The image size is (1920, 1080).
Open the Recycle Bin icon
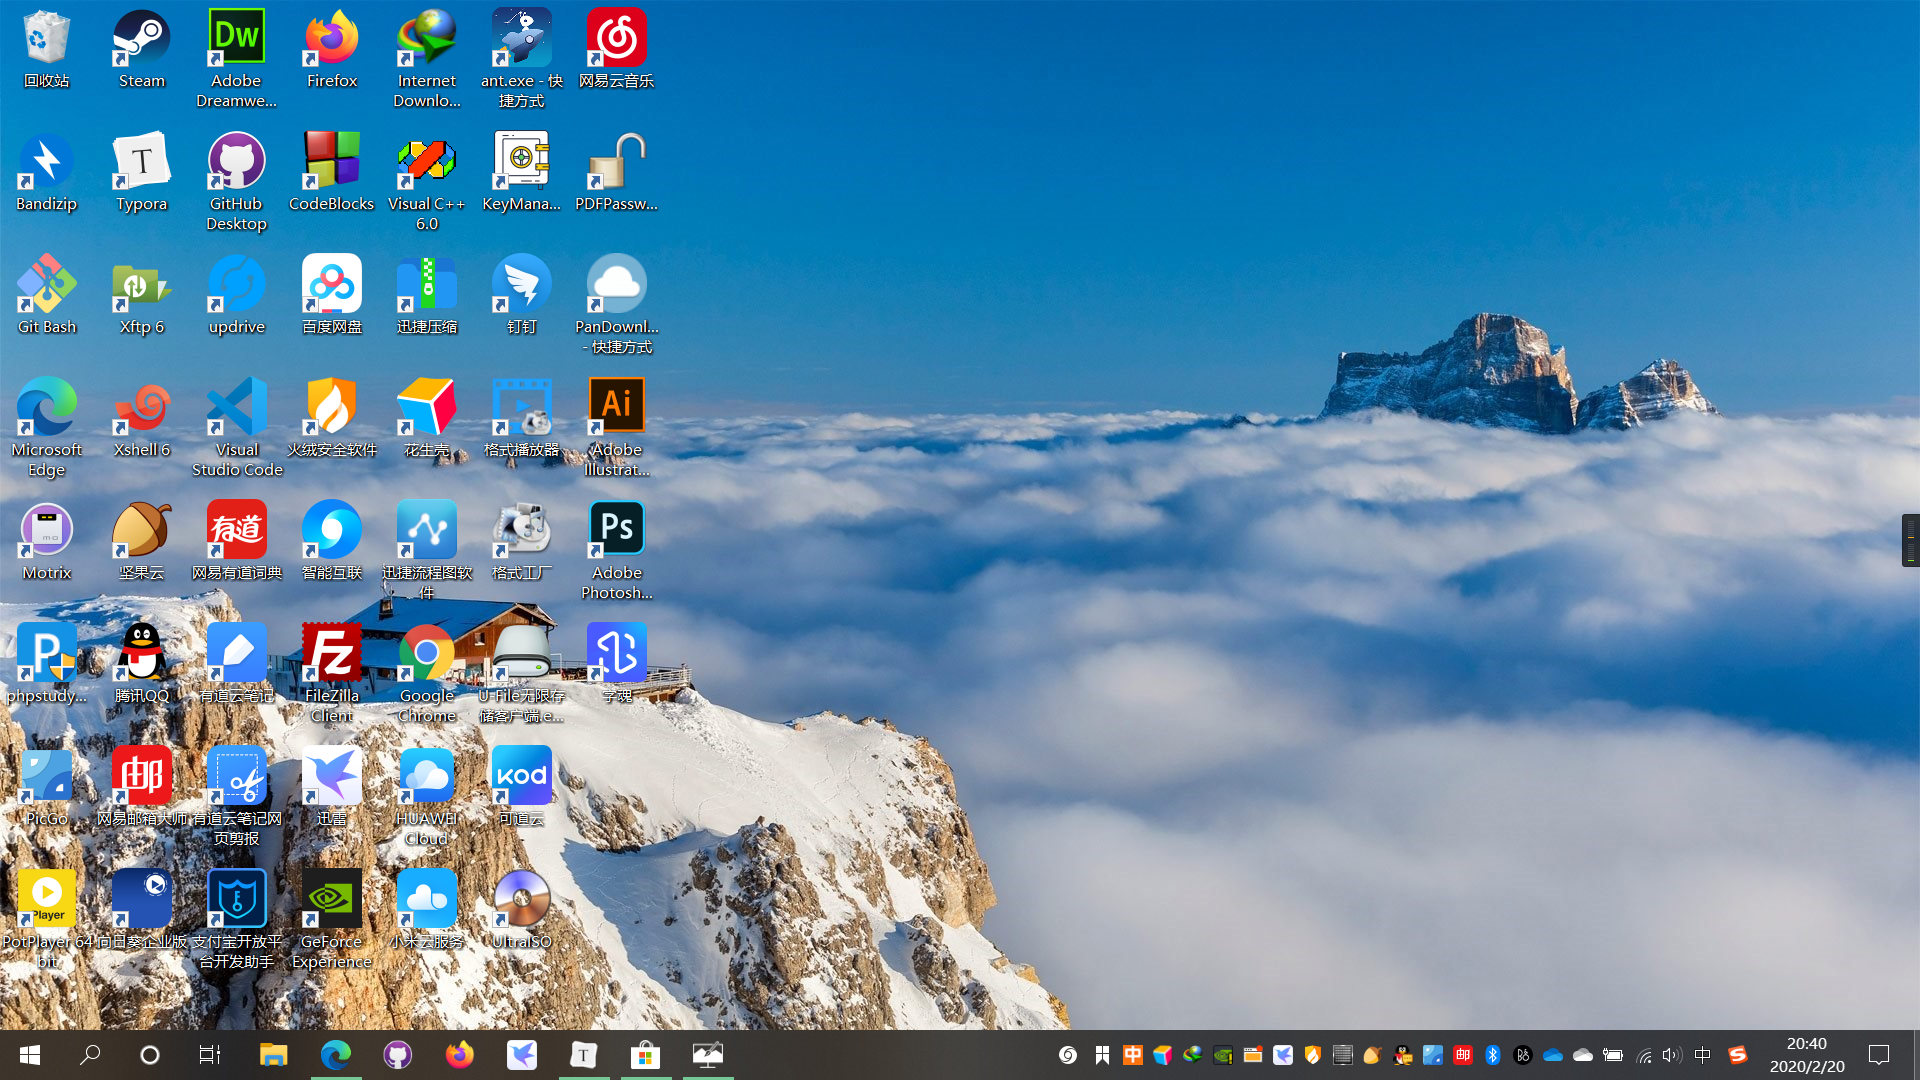(46, 39)
